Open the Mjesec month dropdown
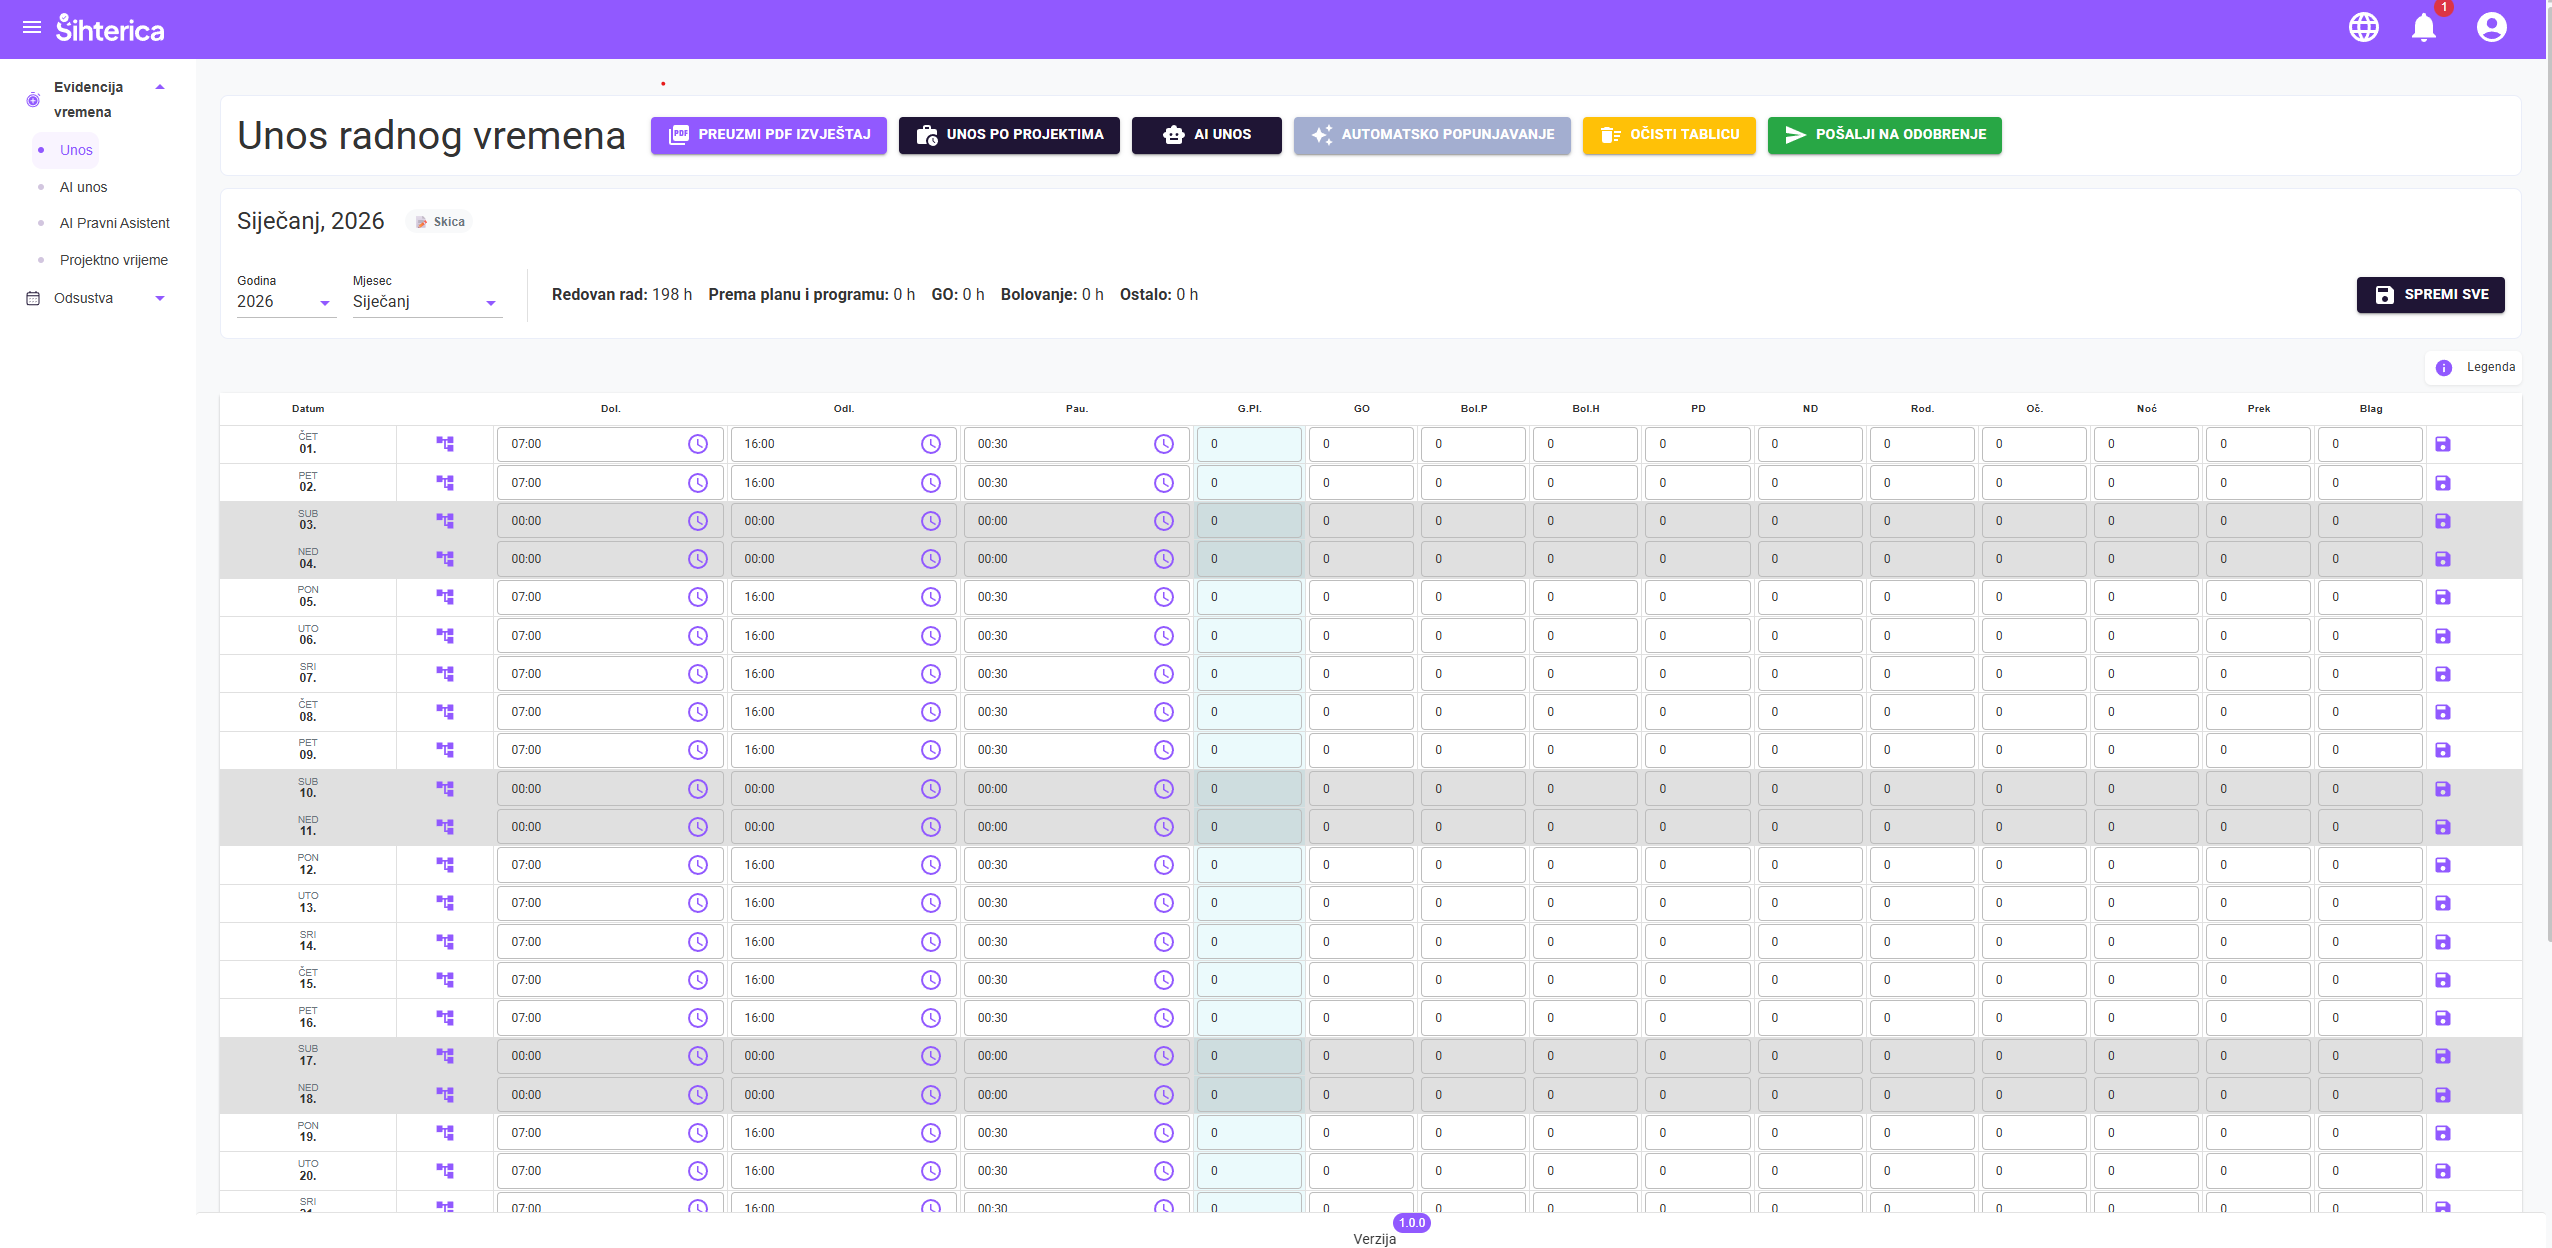 pos(425,302)
